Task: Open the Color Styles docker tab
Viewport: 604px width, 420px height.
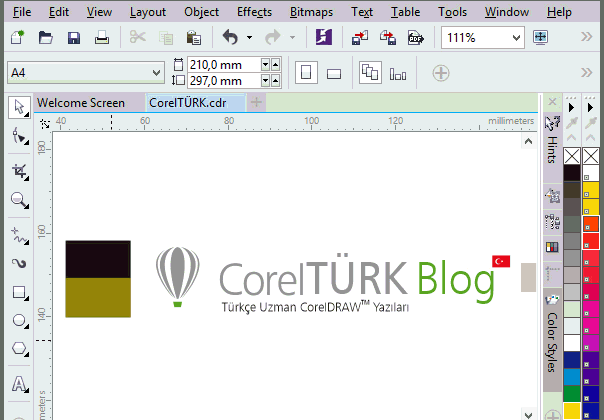Action: click(x=552, y=340)
